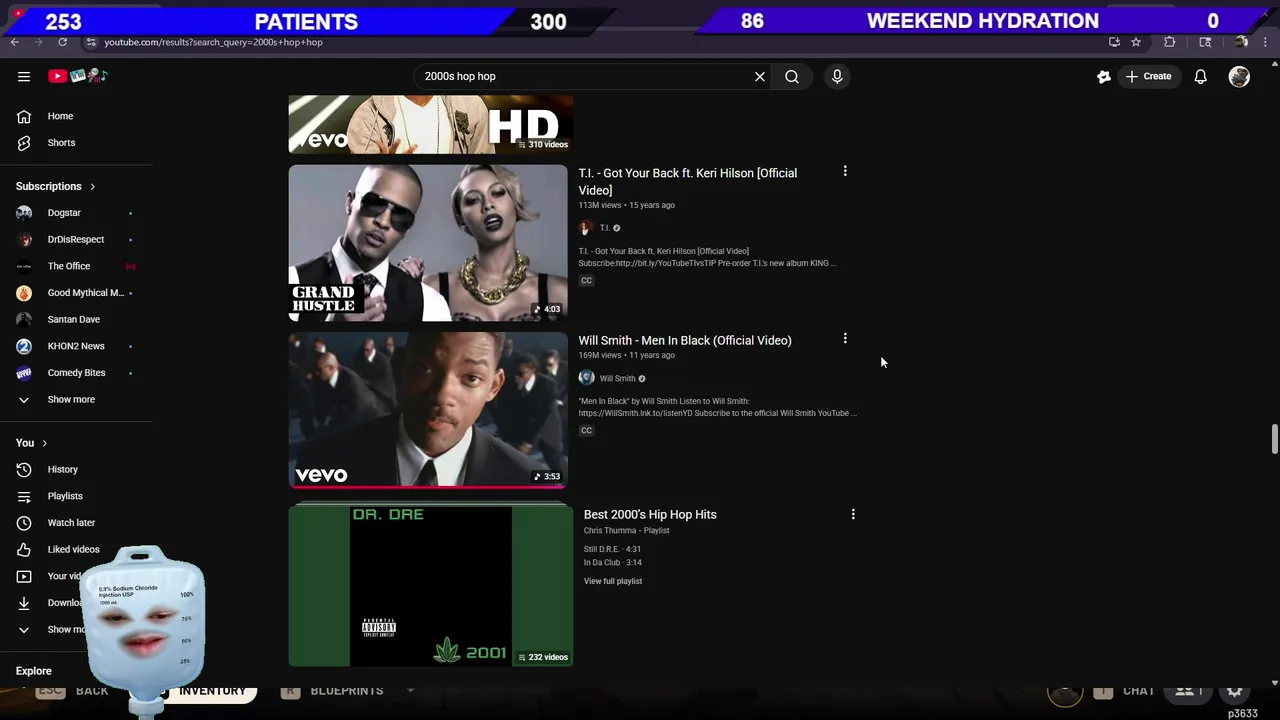
Task: Click the Watch later clock icon
Action: pyautogui.click(x=24, y=523)
